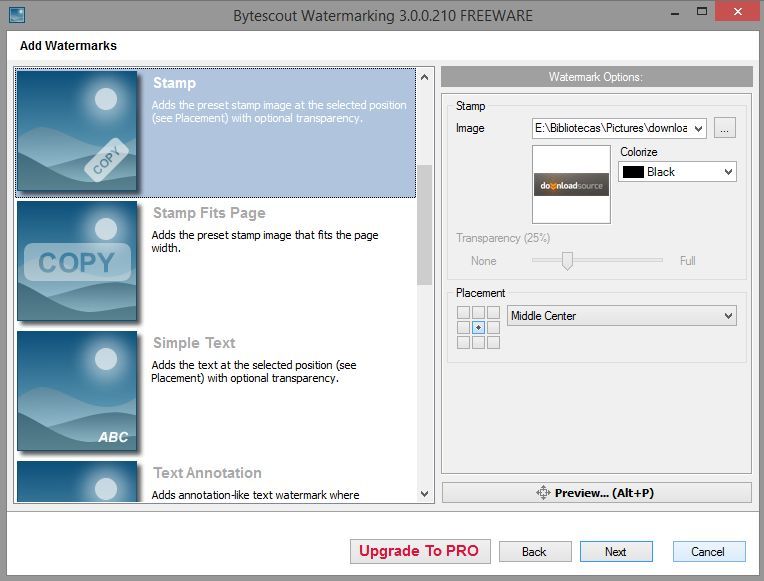Viewport: 764px width, 581px height.
Task: Set placement to top center grid cell
Action: (478, 312)
